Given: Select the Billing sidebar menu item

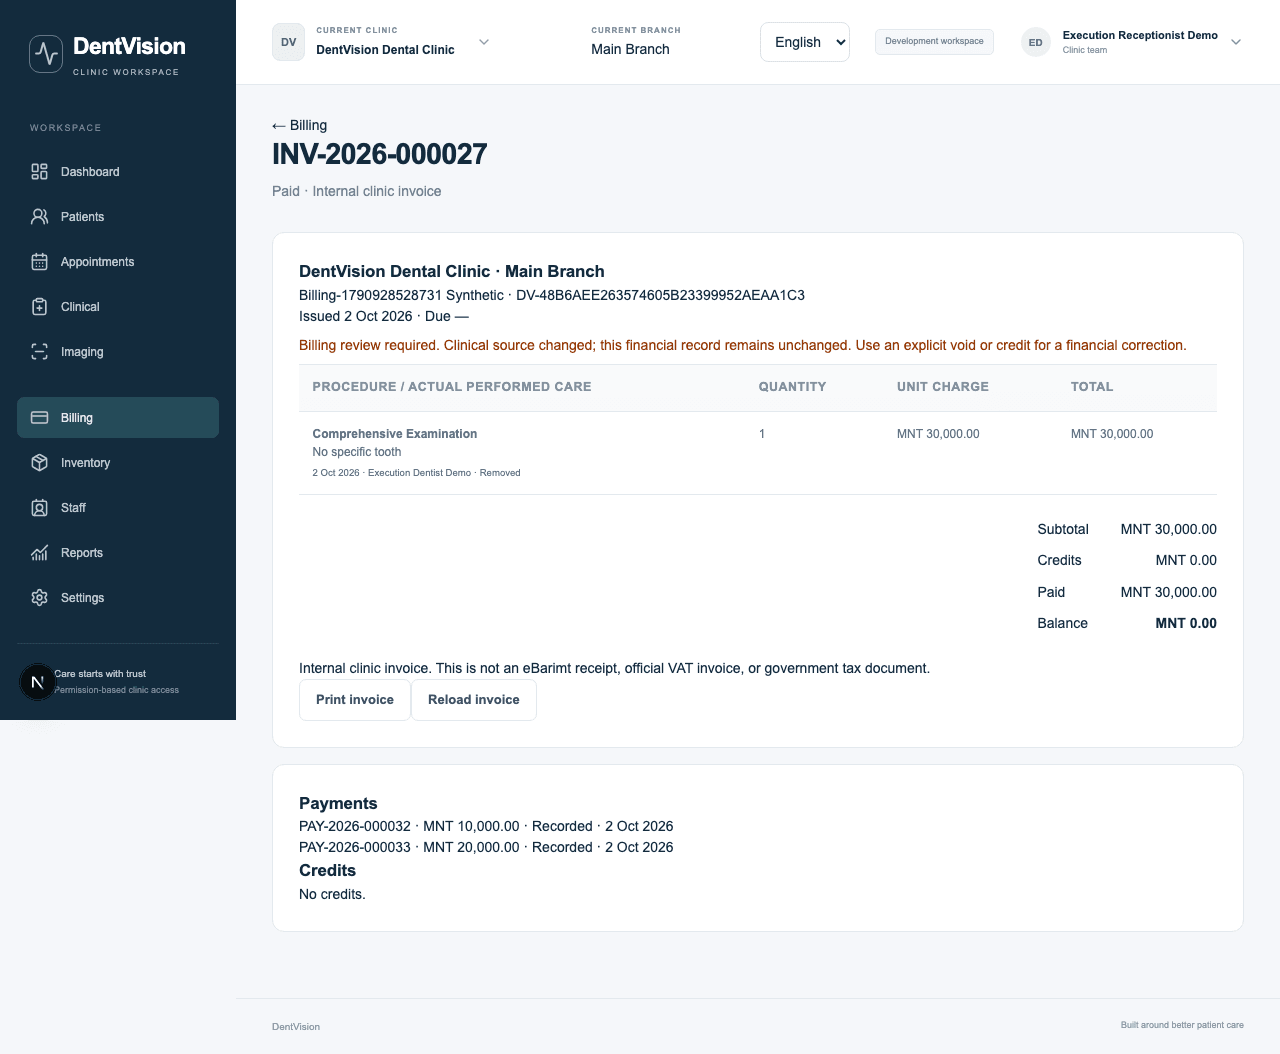Looking at the screenshot, I should (118, 418).
